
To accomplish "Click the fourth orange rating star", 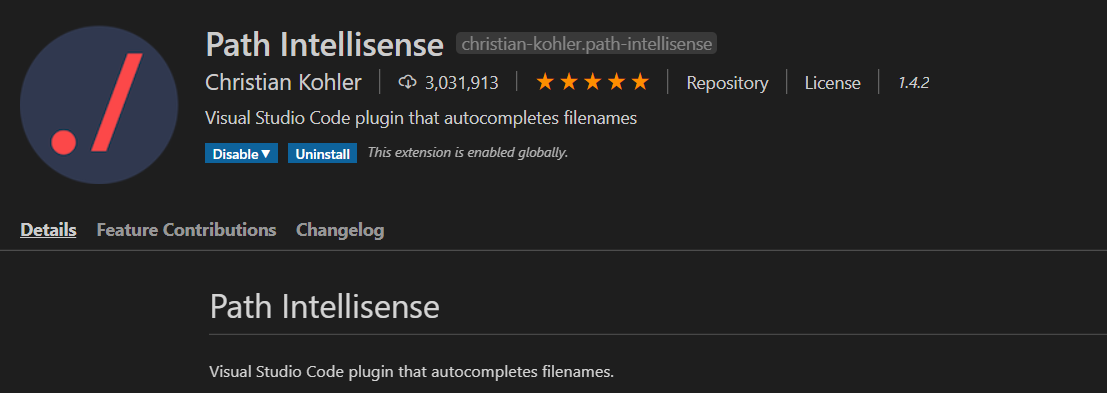I will tap(616, 83).
